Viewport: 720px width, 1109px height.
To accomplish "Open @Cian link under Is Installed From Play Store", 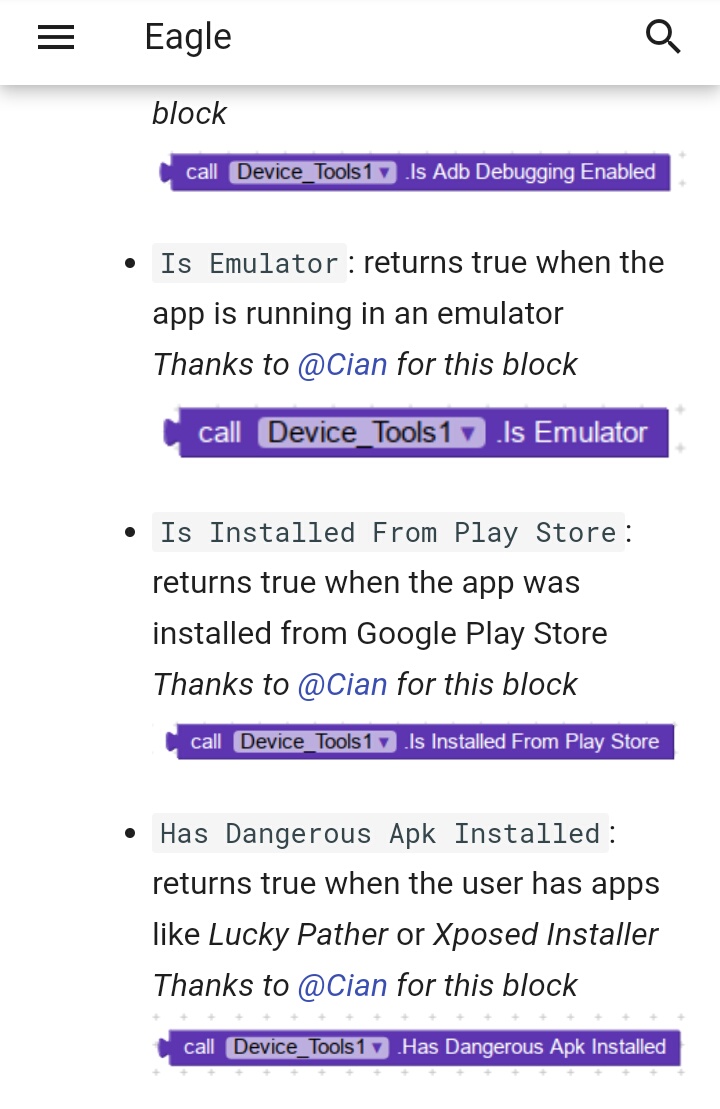I will 342,685.
